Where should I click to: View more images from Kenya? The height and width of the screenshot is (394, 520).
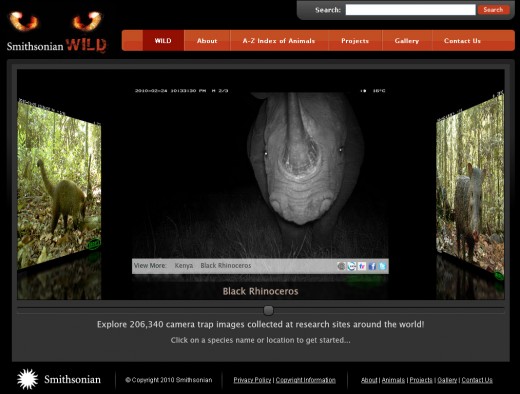coord(184,266)
